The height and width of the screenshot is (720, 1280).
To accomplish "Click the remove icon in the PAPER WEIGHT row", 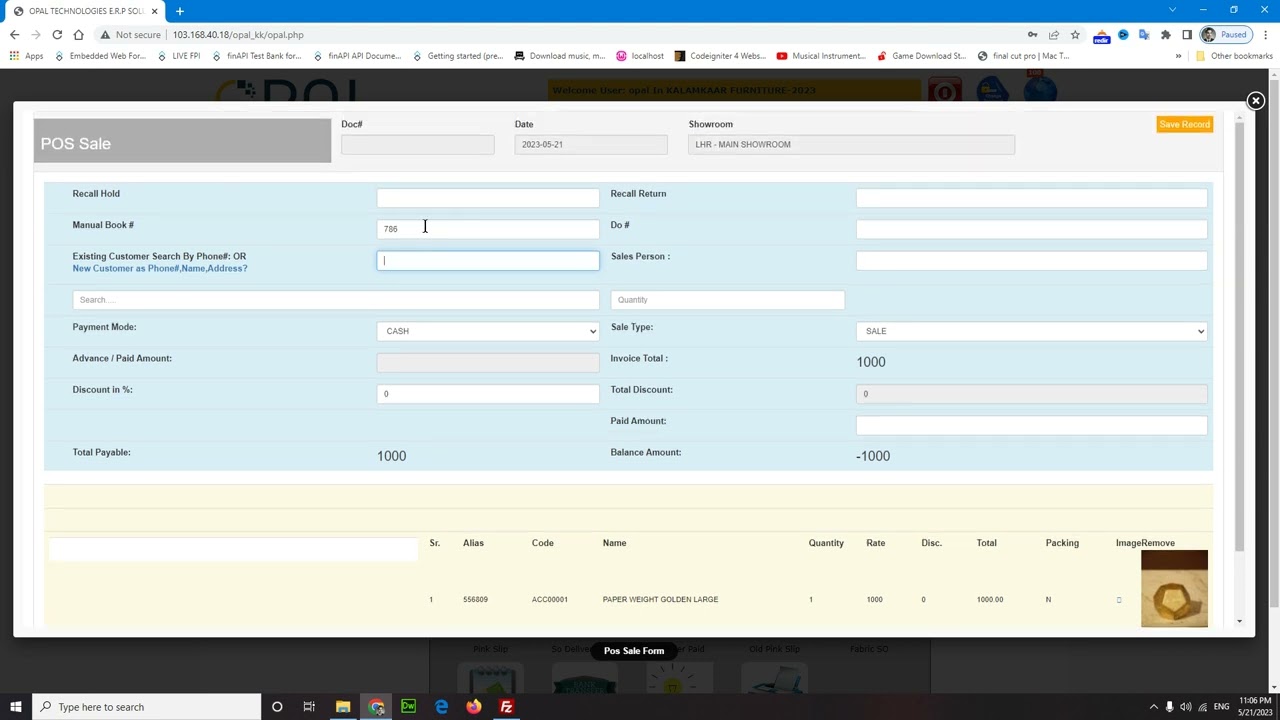I will [1119, 600].
